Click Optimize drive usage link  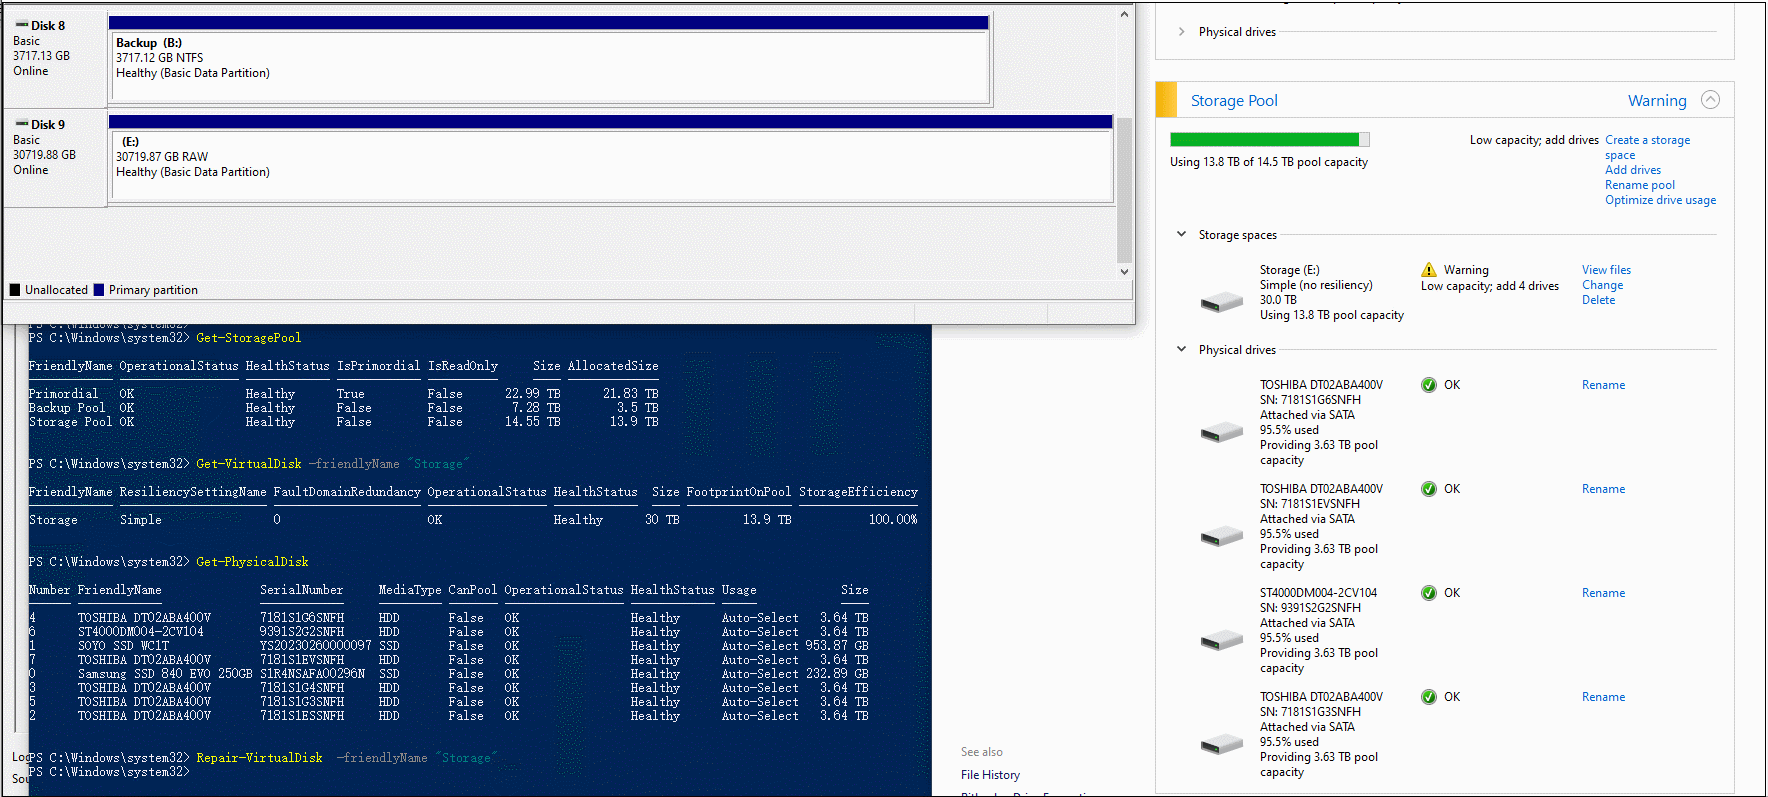(x=1660, y=200)
